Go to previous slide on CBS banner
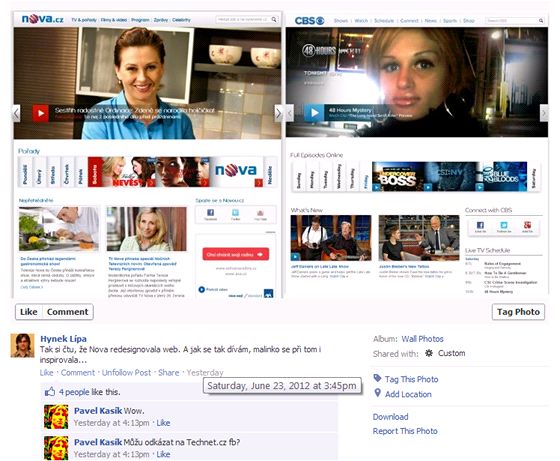Screen dimensions: 560x461 click(x=290, y=113)
